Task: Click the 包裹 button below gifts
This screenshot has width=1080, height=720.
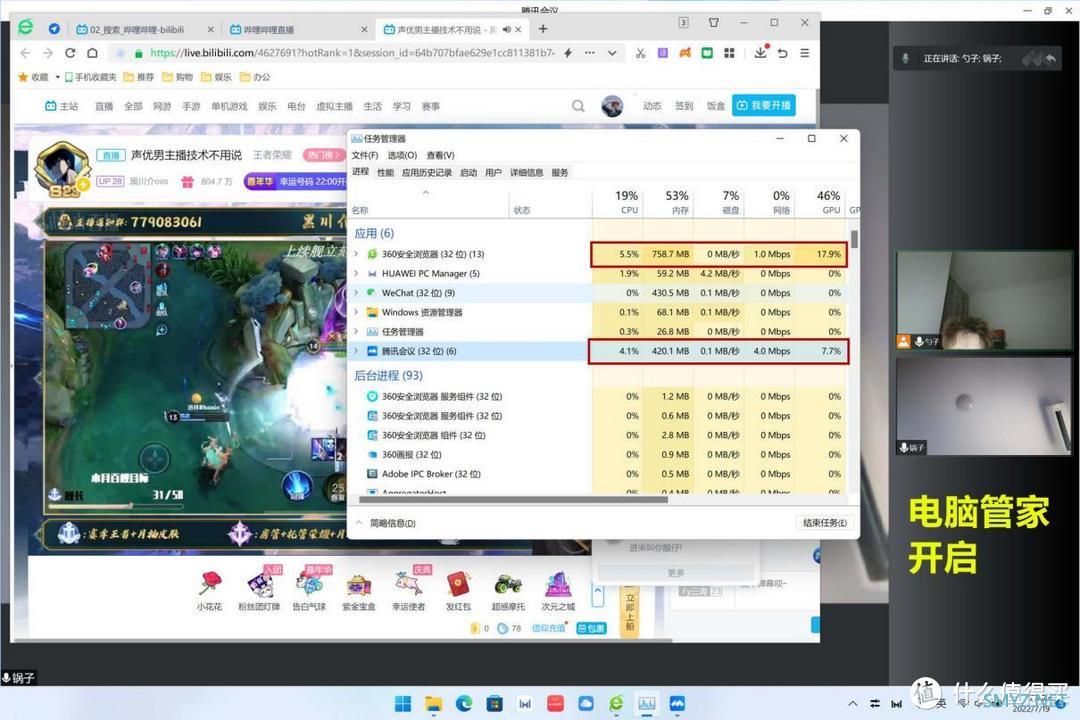Action: click(591, 628)
